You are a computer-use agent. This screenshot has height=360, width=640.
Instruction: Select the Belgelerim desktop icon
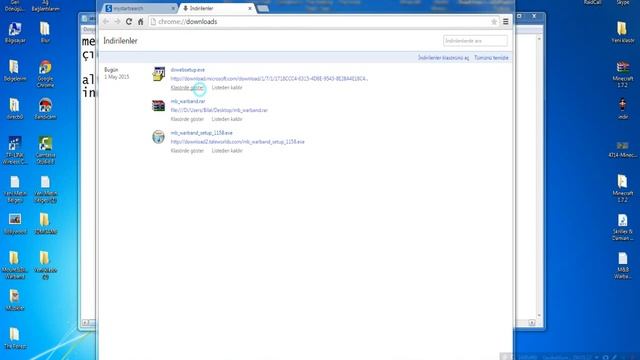(15, 70)
